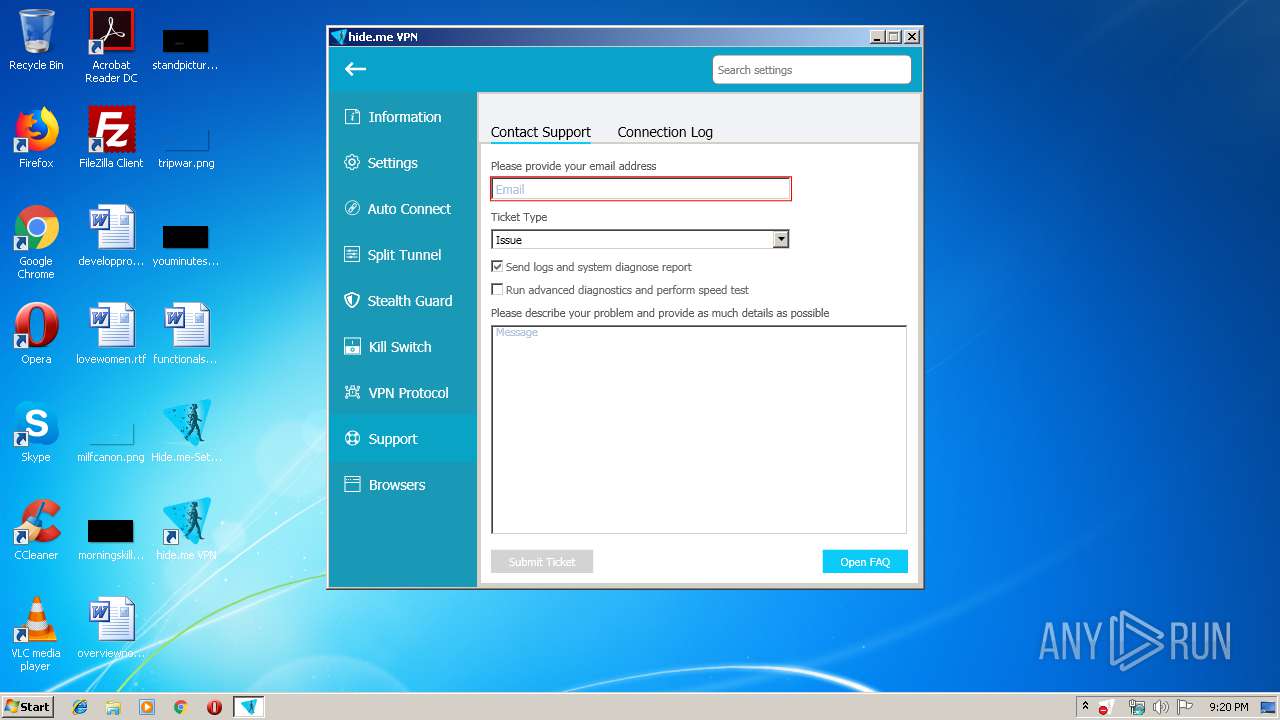
Task: Switch to the Contact Support tab
Action: tap(540, 132)
